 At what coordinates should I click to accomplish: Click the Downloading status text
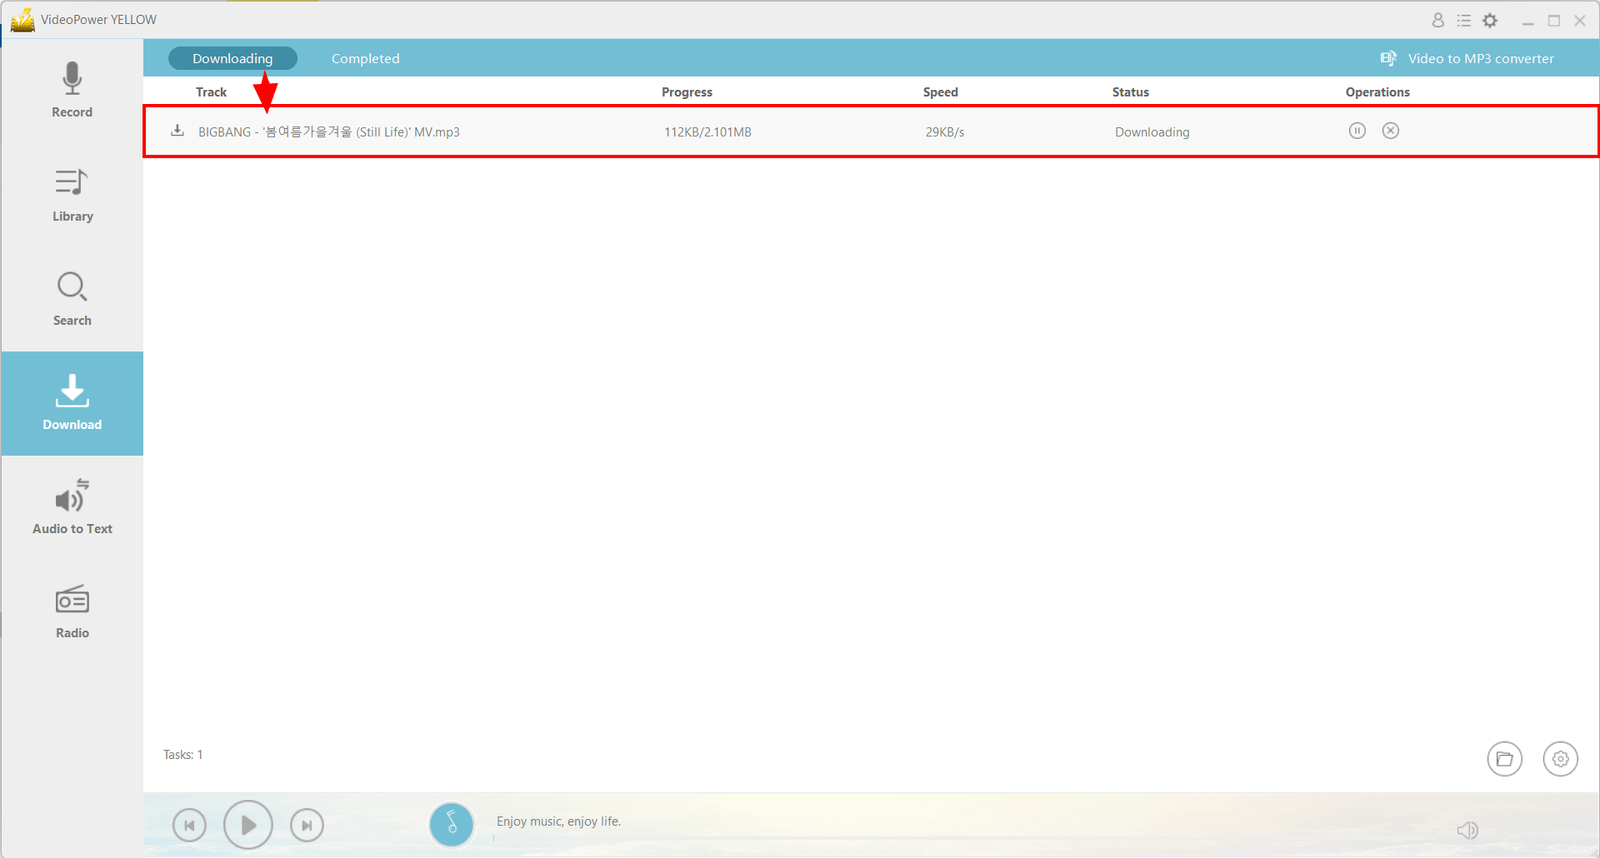pos(1152,132)
